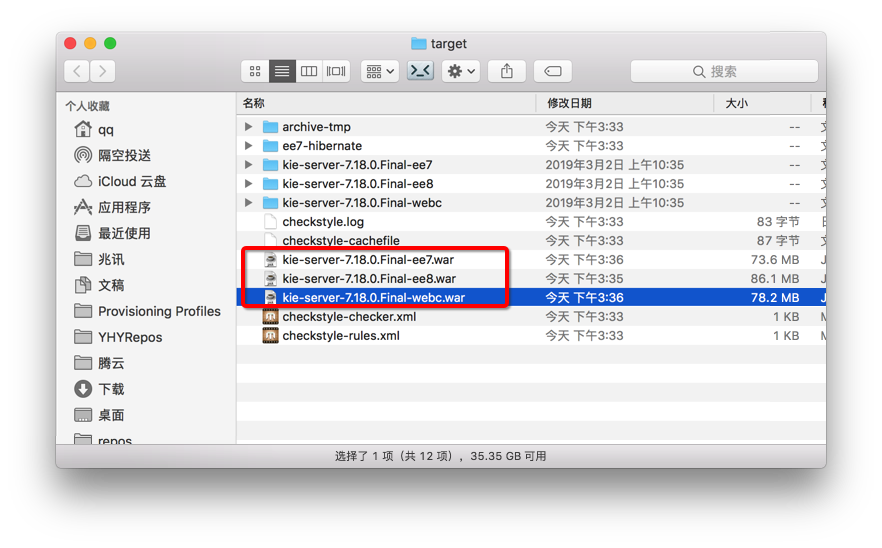This screenshot has height=548, width=882.
Task: Select the checkstyle.log file
Action: pos(323,222)
